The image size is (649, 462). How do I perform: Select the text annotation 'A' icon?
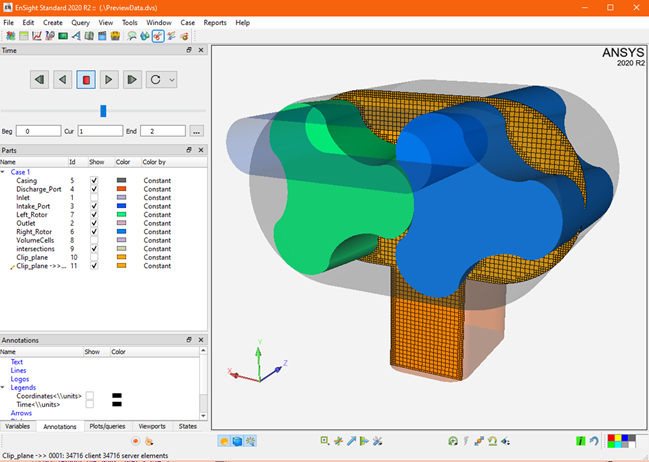[x=76, y=36]
